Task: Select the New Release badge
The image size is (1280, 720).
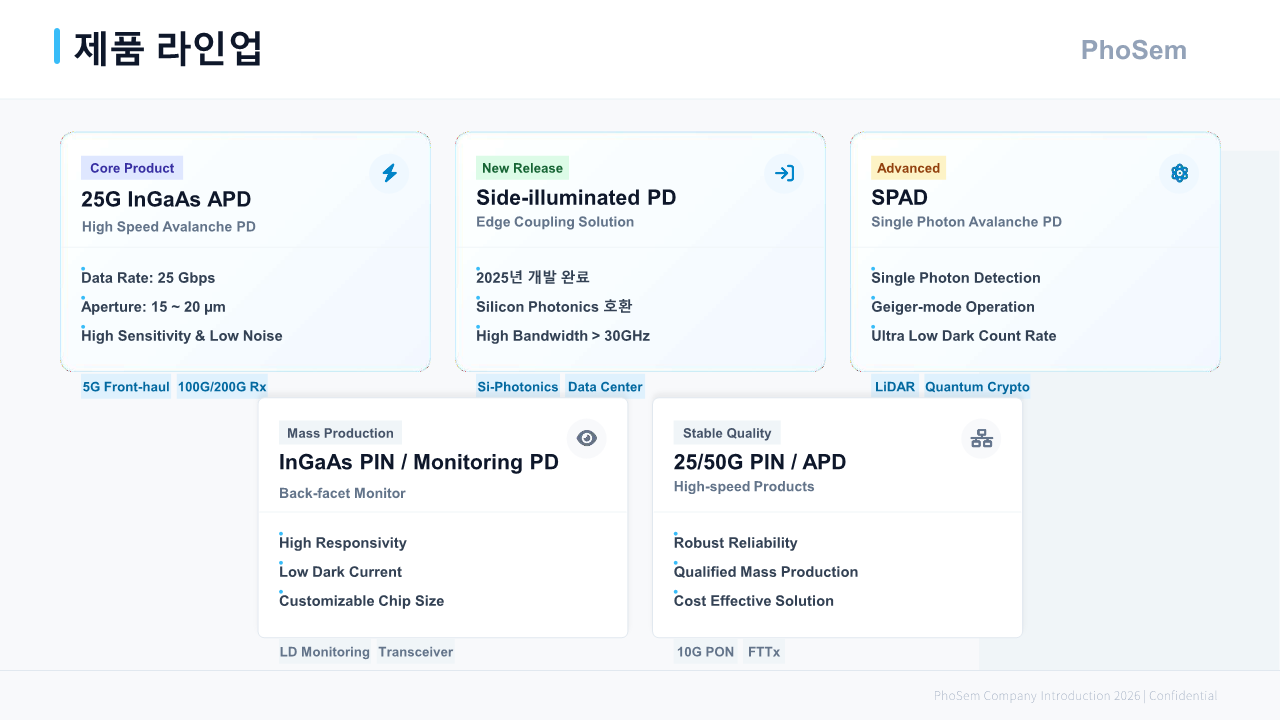Action: tap(522, 168)
